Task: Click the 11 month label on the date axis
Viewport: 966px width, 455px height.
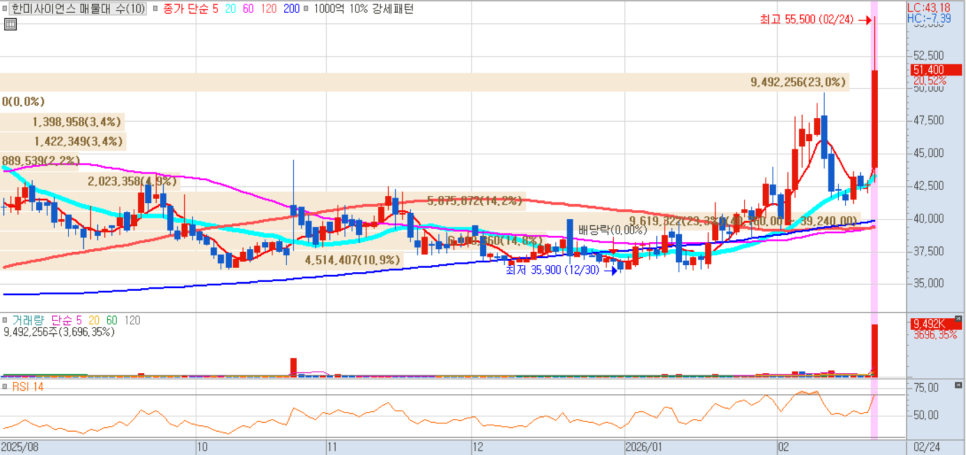Action: point(331,446)
